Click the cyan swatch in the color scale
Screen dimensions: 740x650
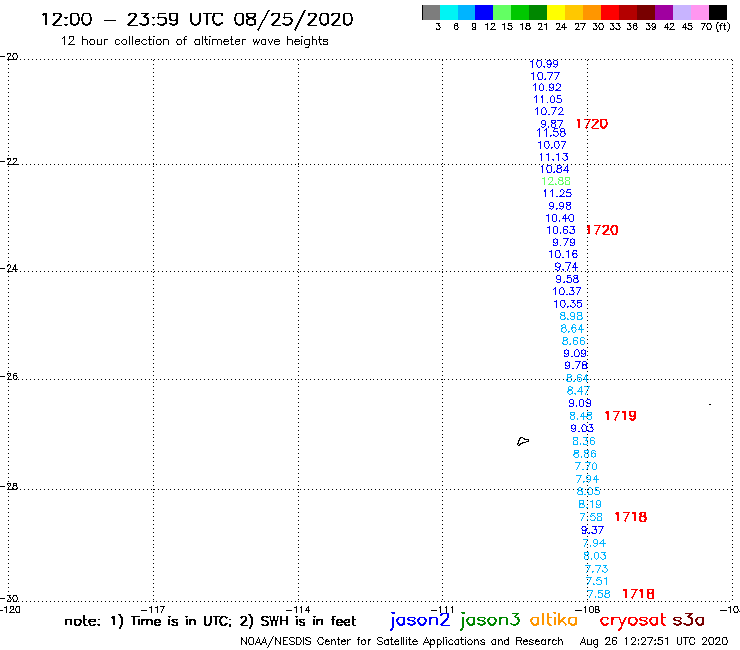tap(449, 12)
